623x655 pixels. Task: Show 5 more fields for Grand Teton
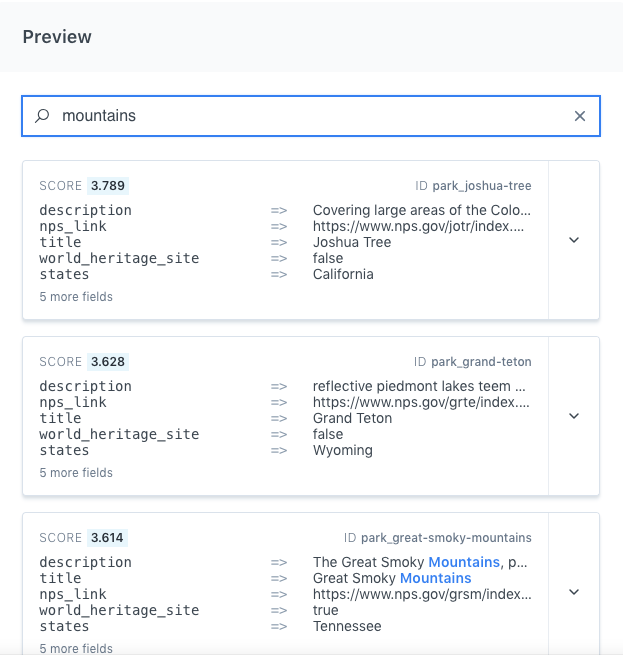(x=76, y=473)
